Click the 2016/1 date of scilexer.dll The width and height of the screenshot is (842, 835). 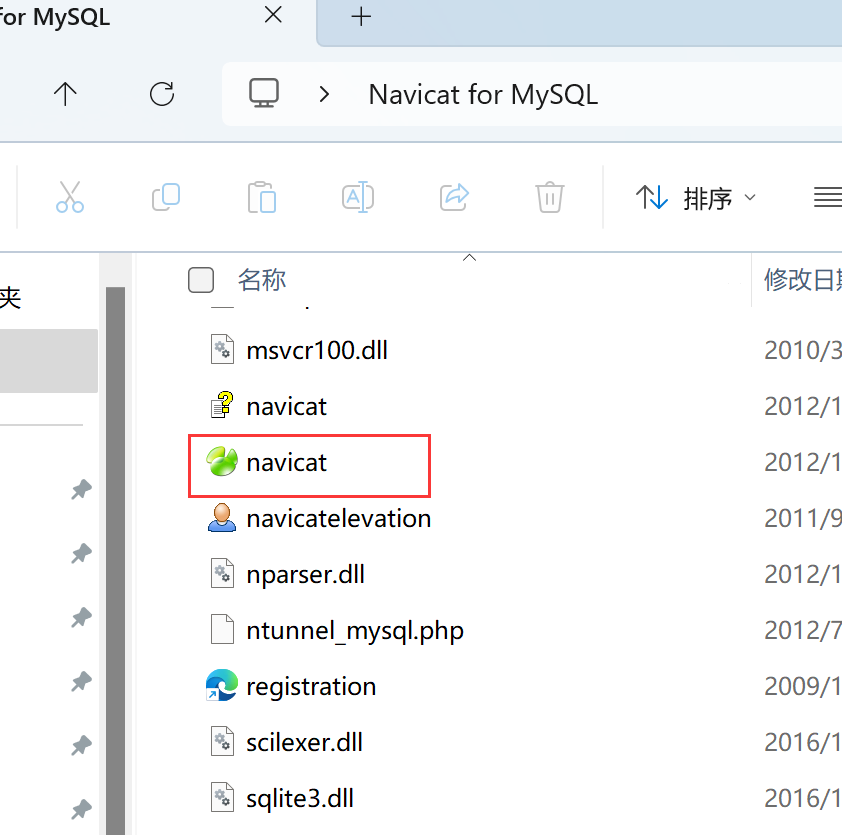[x=803, y=743]
